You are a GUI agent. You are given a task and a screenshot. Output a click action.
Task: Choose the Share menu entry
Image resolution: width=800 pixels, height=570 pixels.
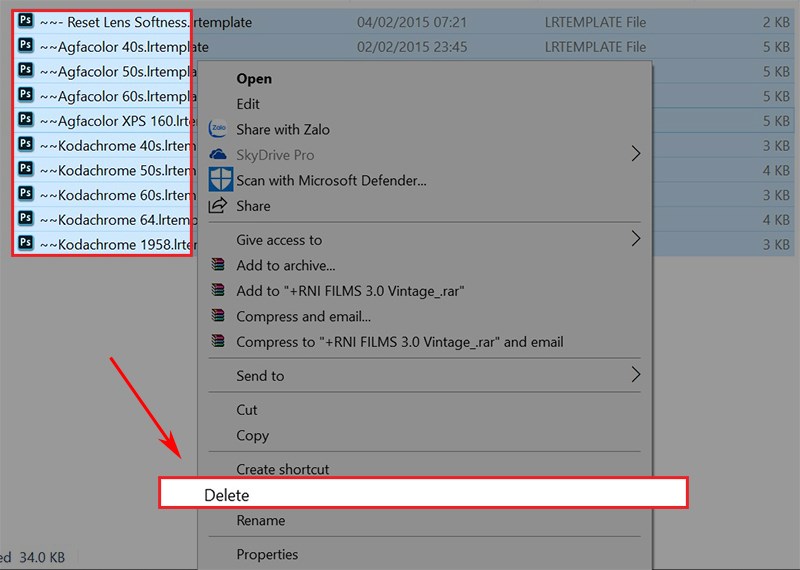point(253,206)
